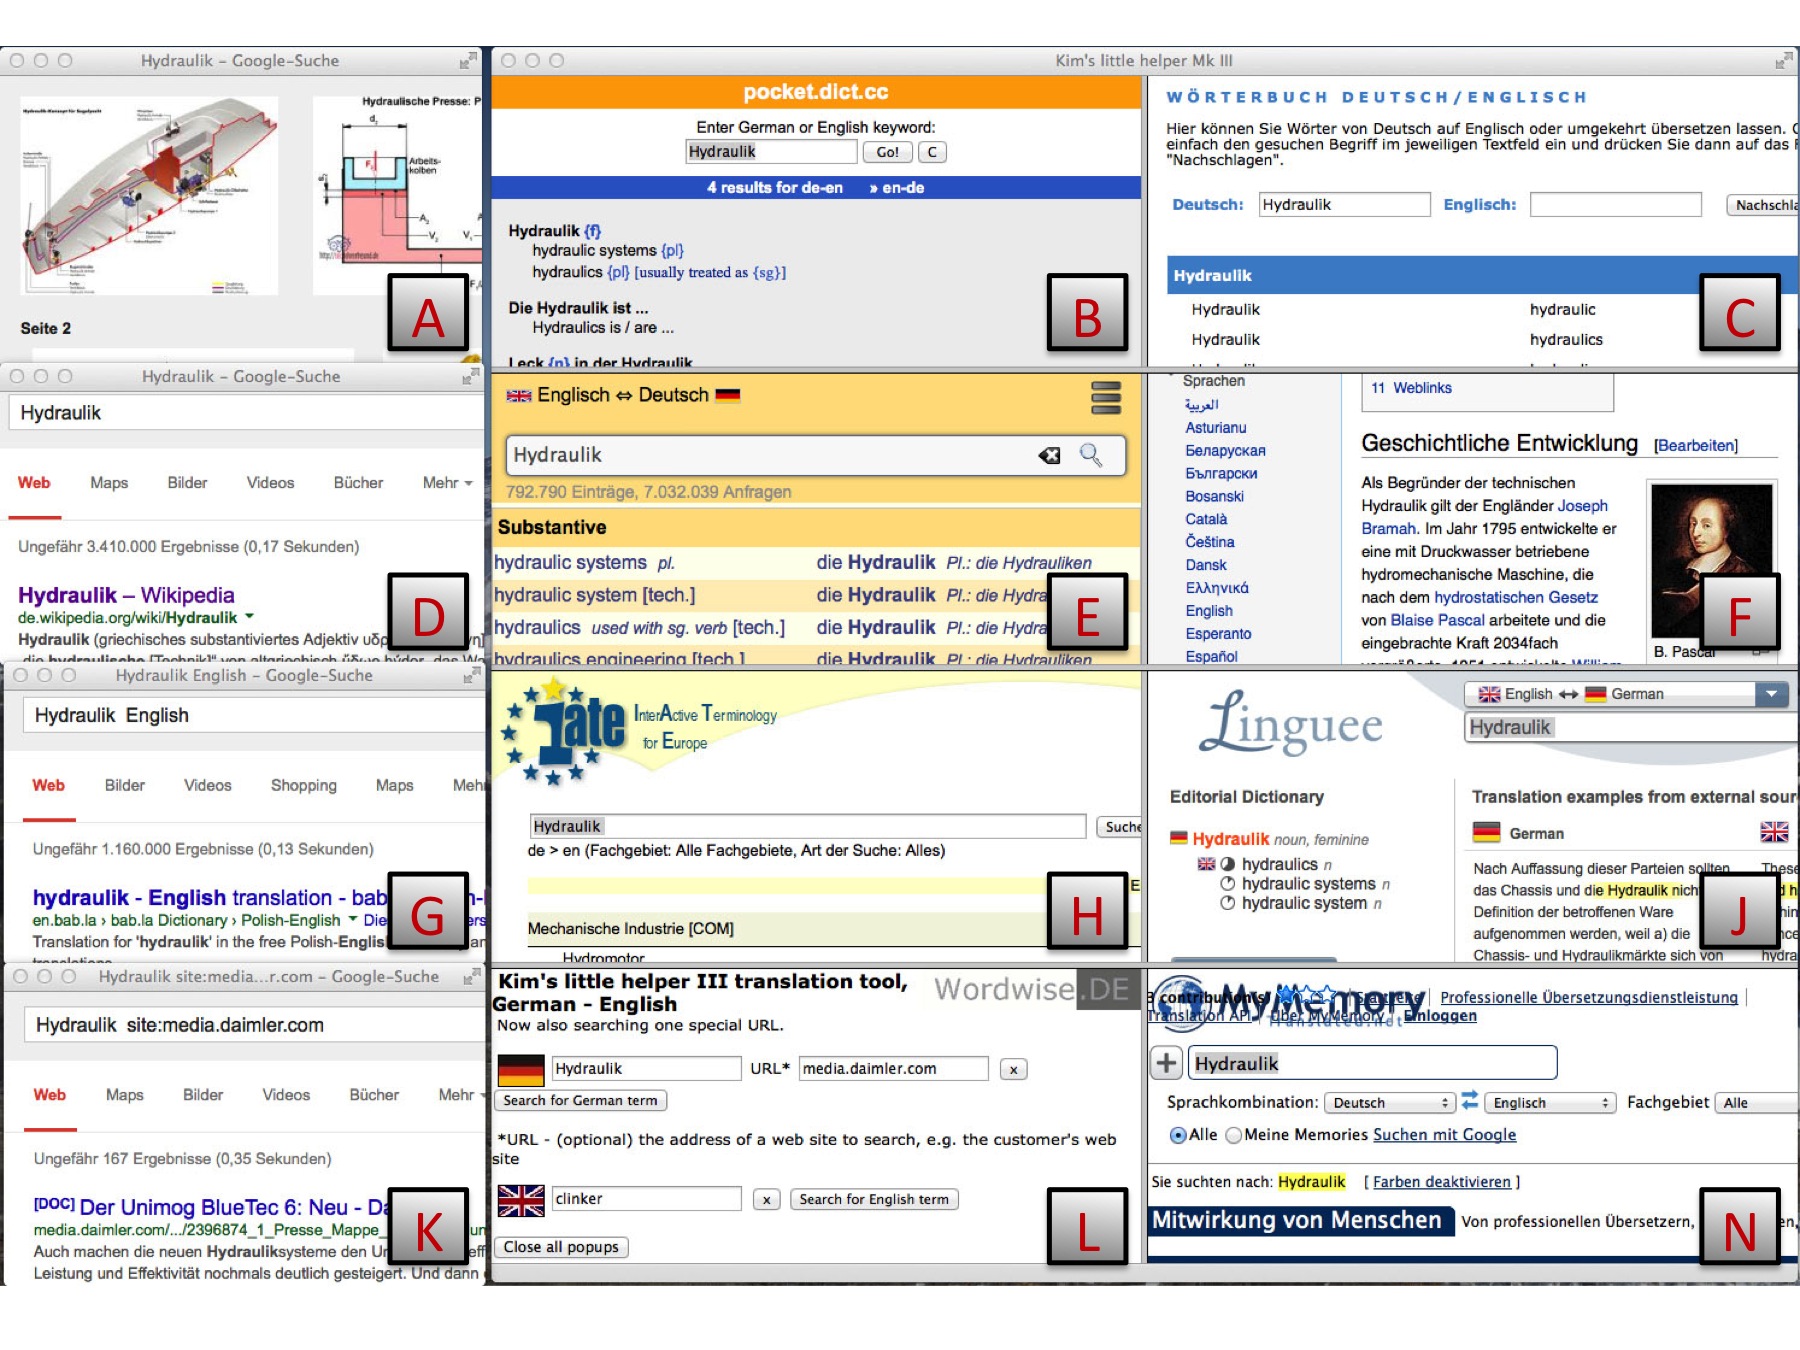Open the red hydraulic cutaway image thumbnail

(x=149, y=195)
